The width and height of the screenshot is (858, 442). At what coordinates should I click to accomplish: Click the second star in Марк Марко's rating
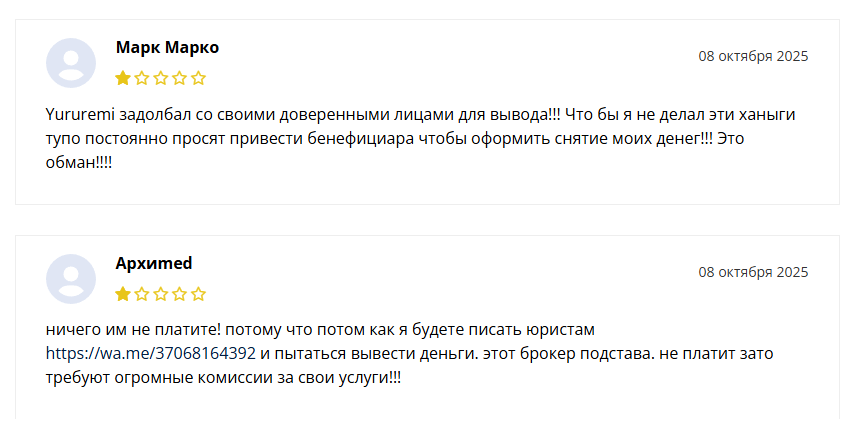point(142,78)
